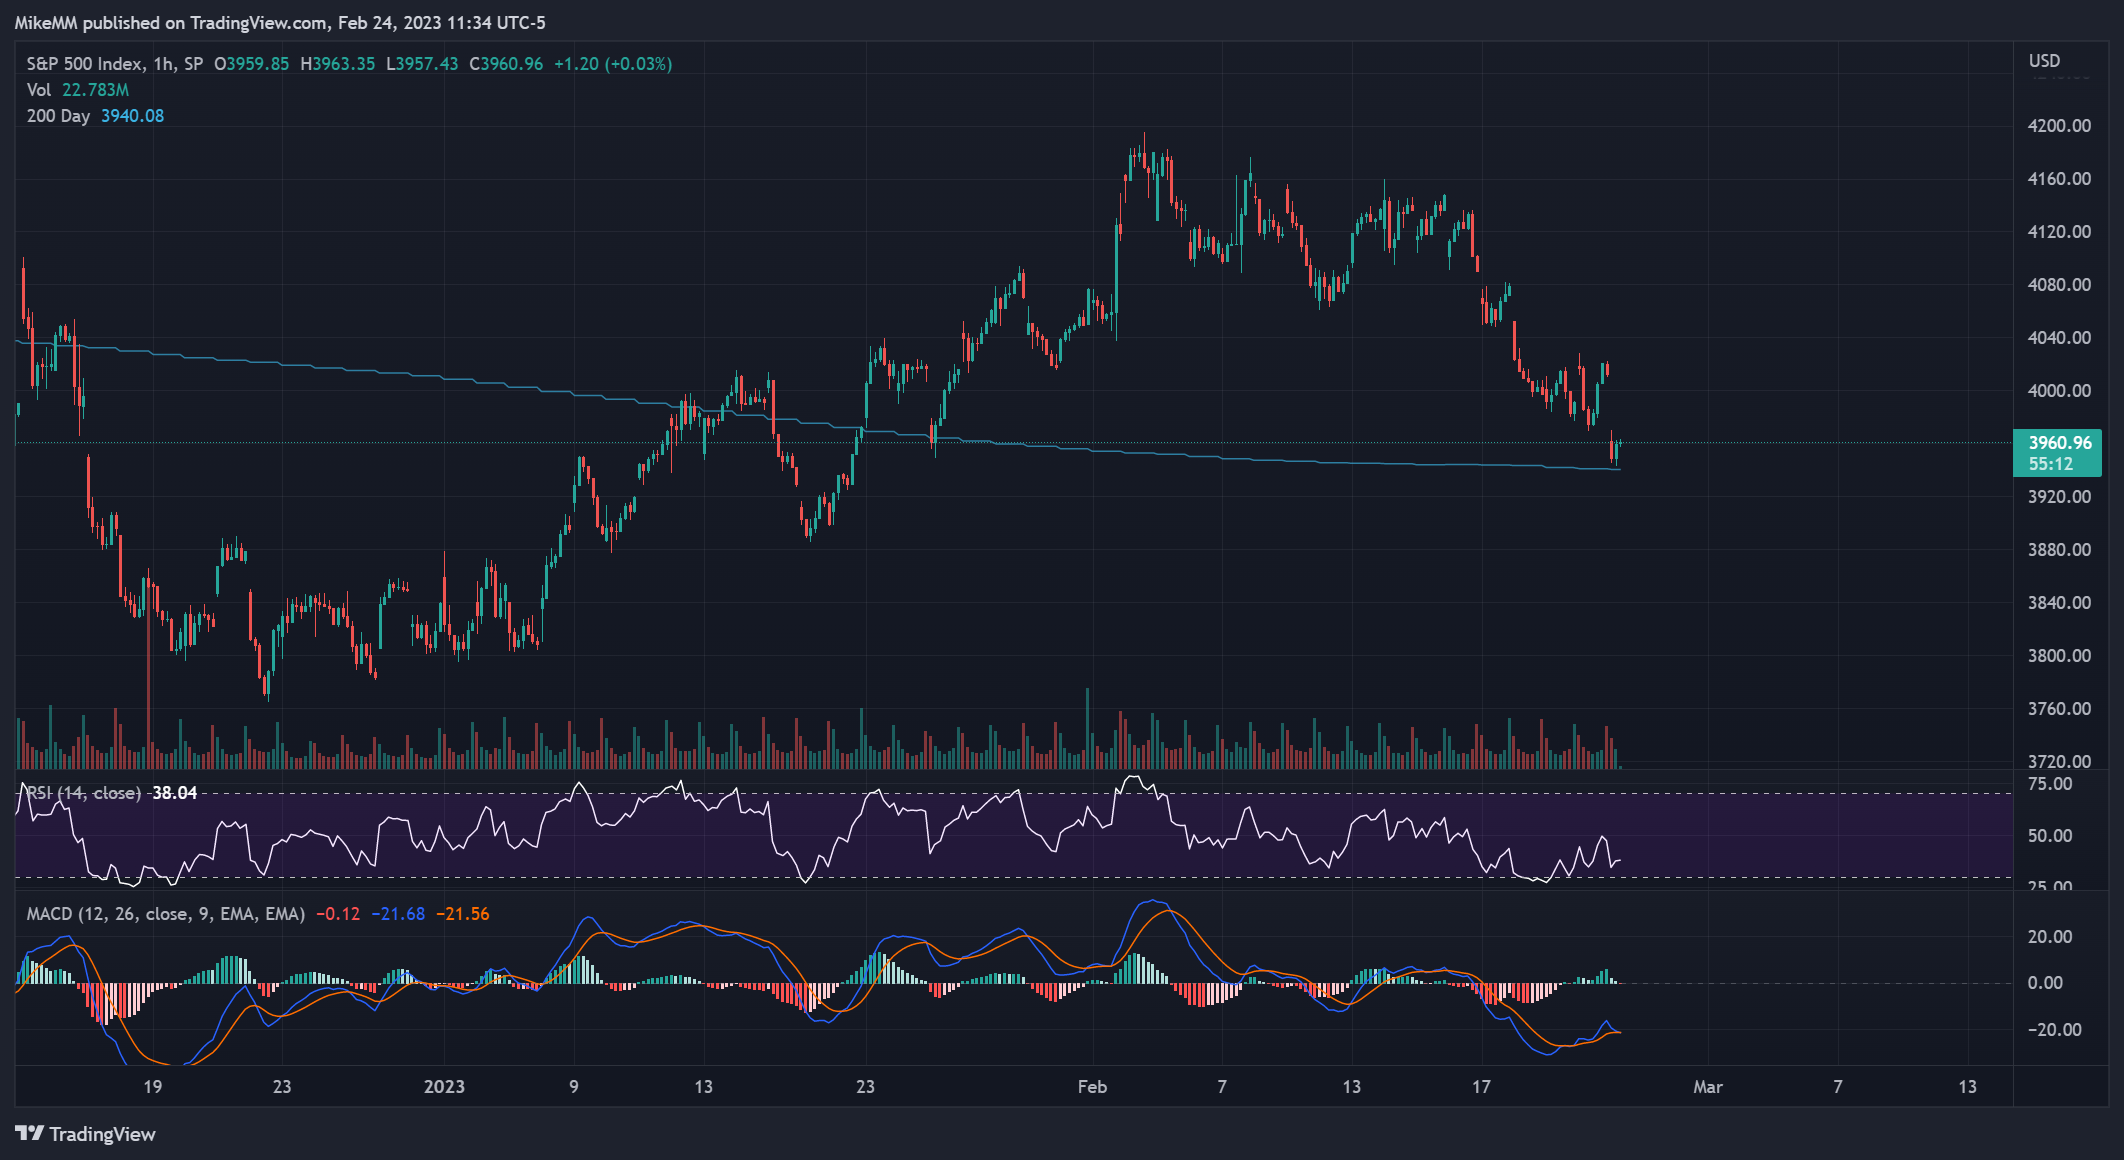Click the MACD histogram value −0.12

(x=338, y=914)
